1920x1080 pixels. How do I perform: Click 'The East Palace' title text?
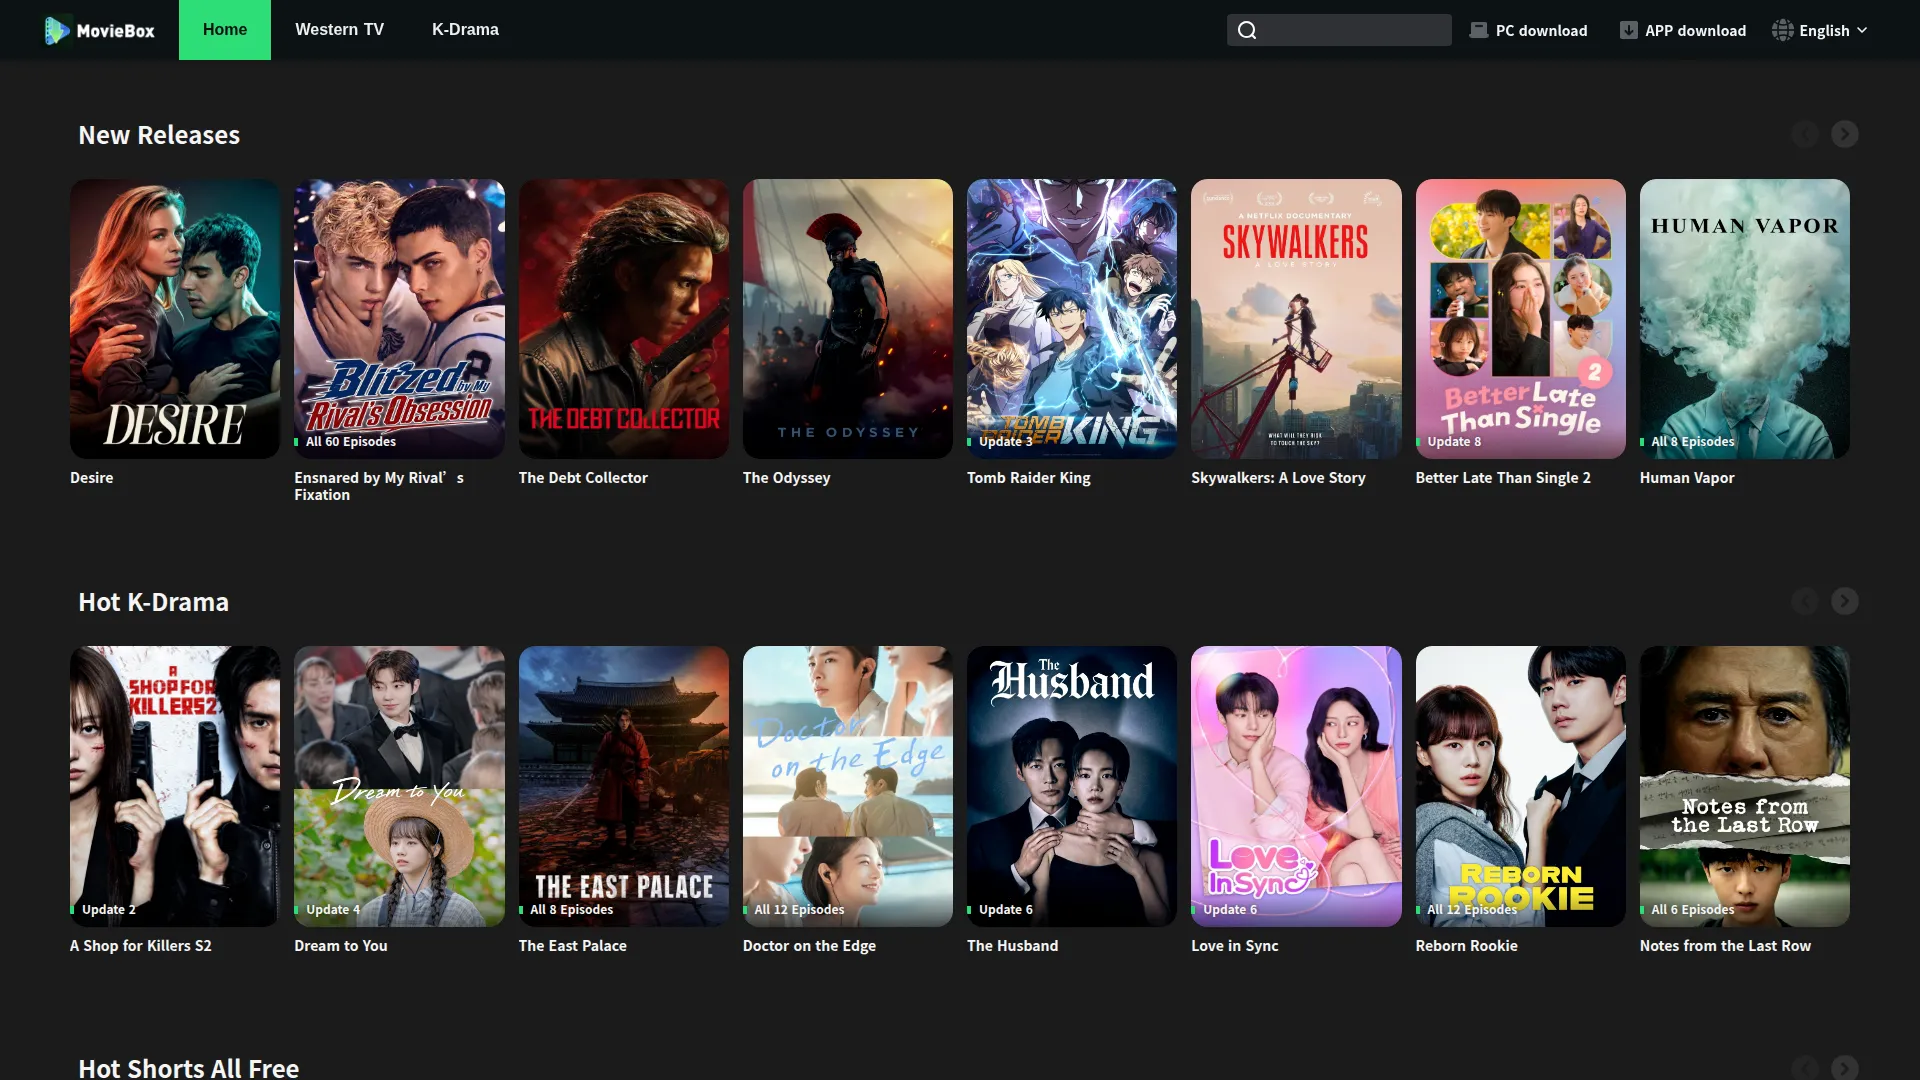[572, 946]
